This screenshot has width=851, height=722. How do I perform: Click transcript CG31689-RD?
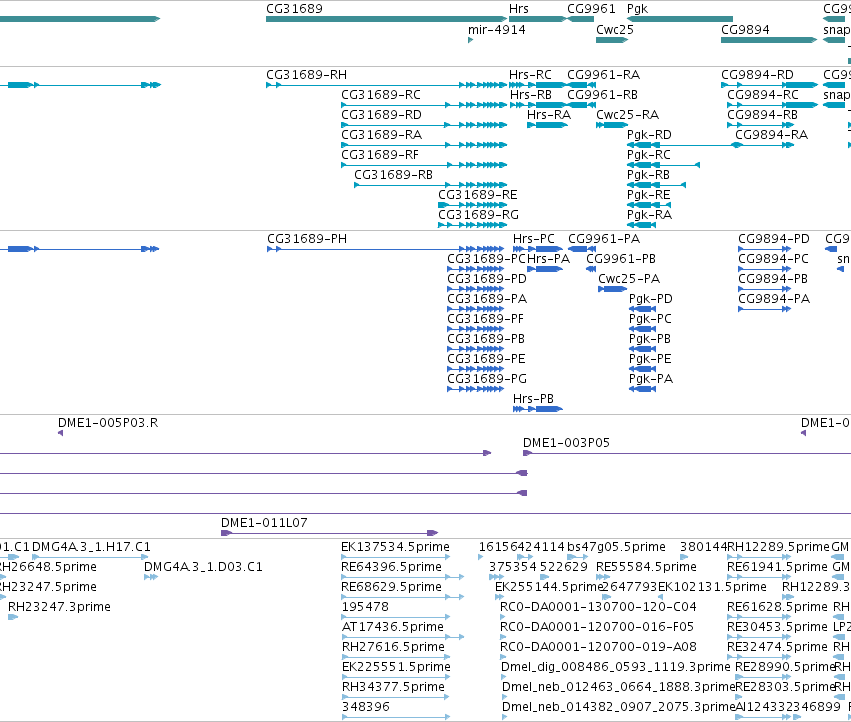point(381,115)
